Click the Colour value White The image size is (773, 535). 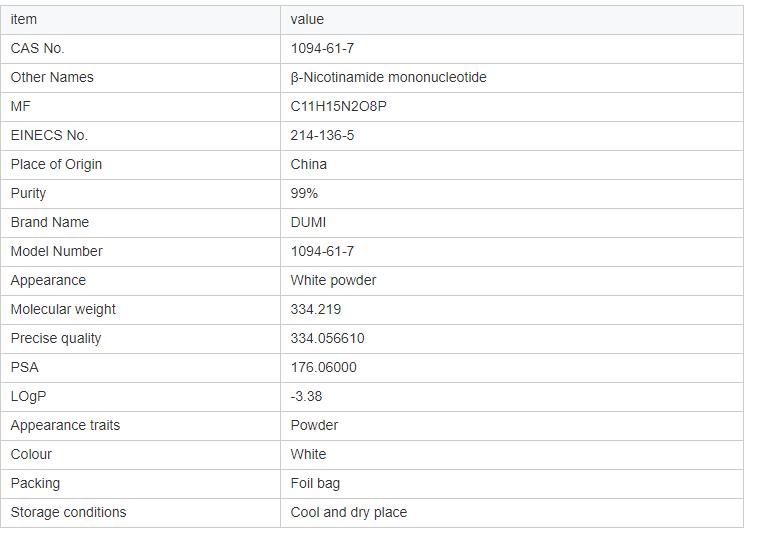tap(308, 454)
